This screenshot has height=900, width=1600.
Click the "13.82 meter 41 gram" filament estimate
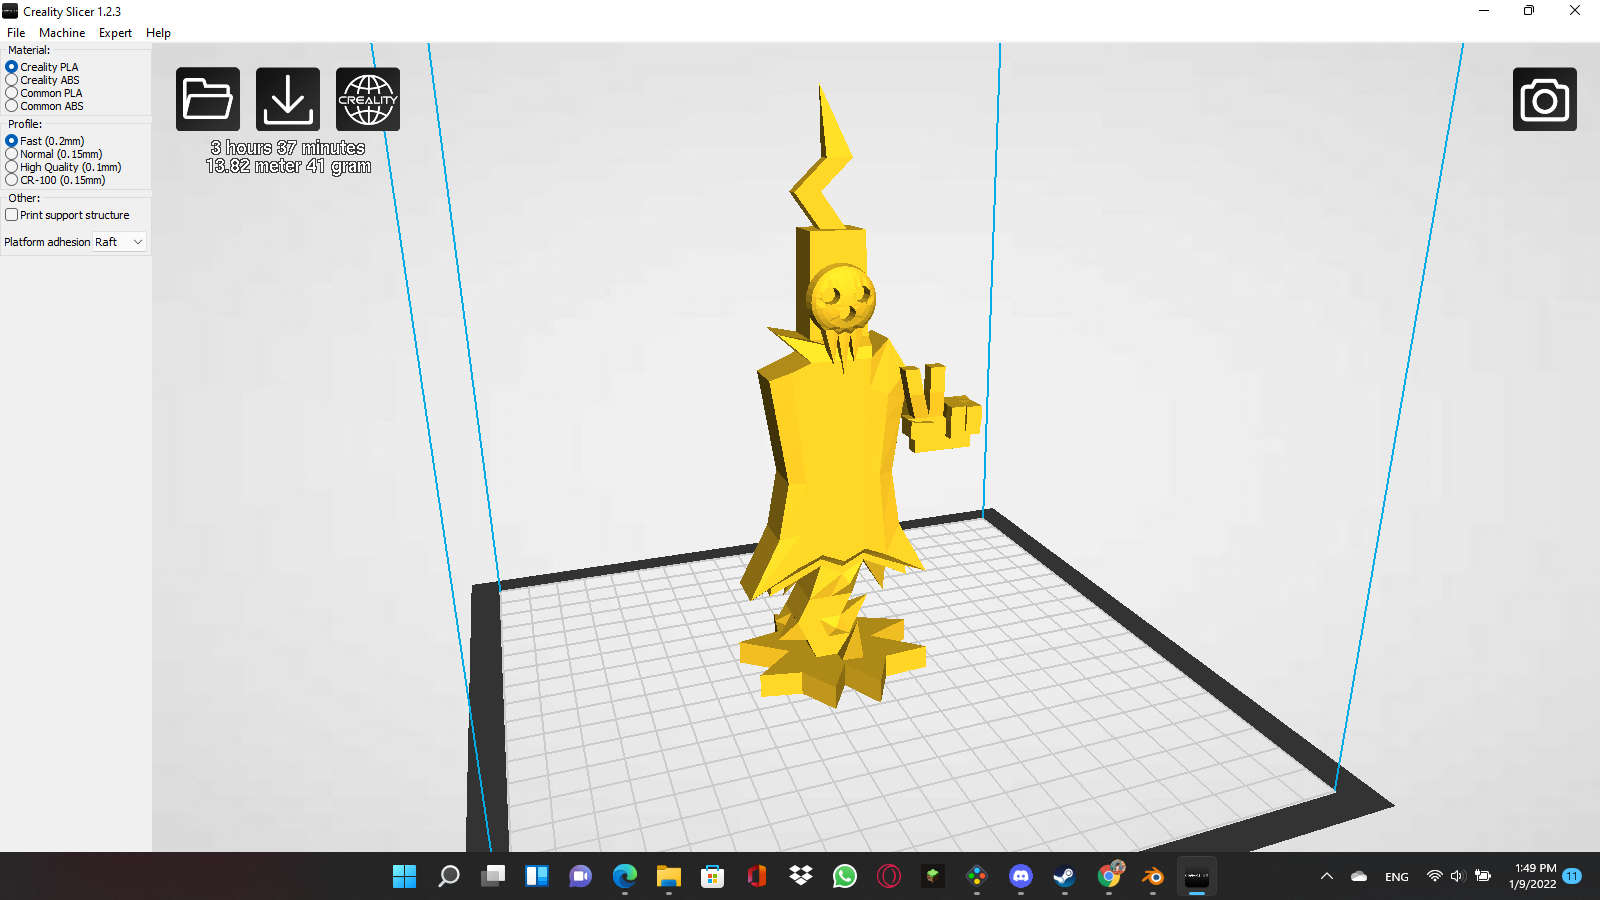coord(288,166)
